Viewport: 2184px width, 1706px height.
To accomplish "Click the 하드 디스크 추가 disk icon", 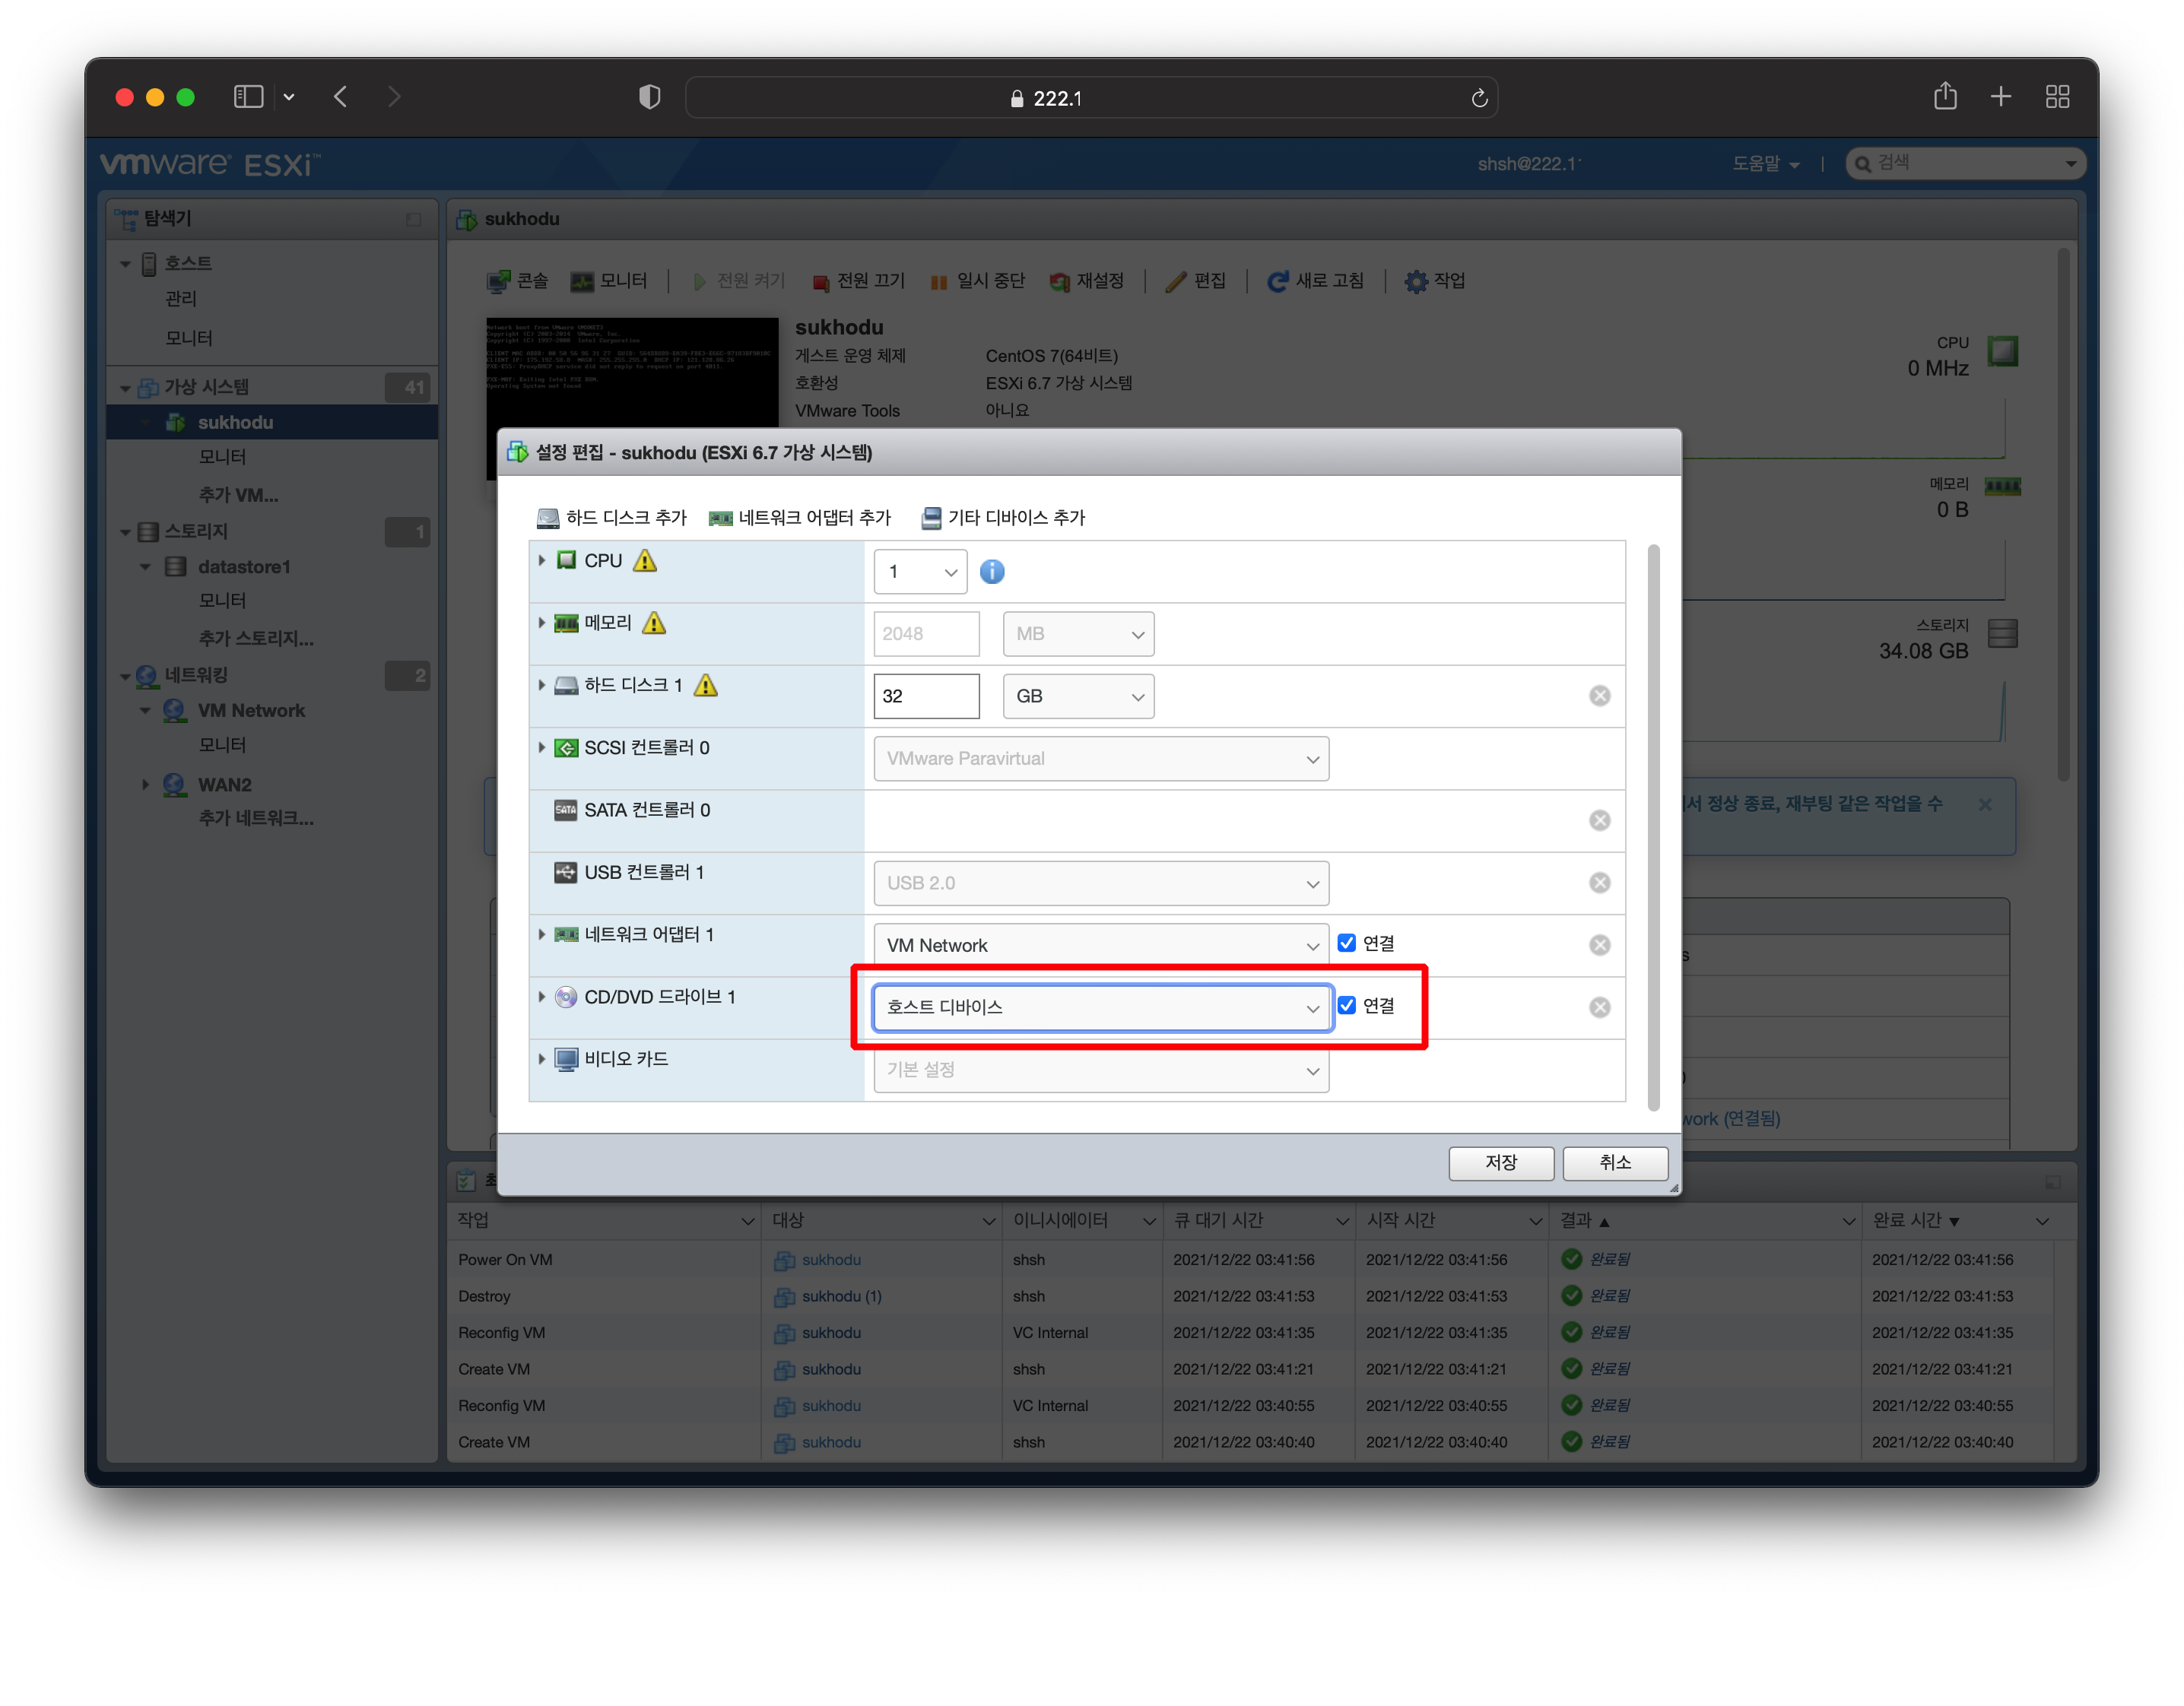I will click(548, 518).
